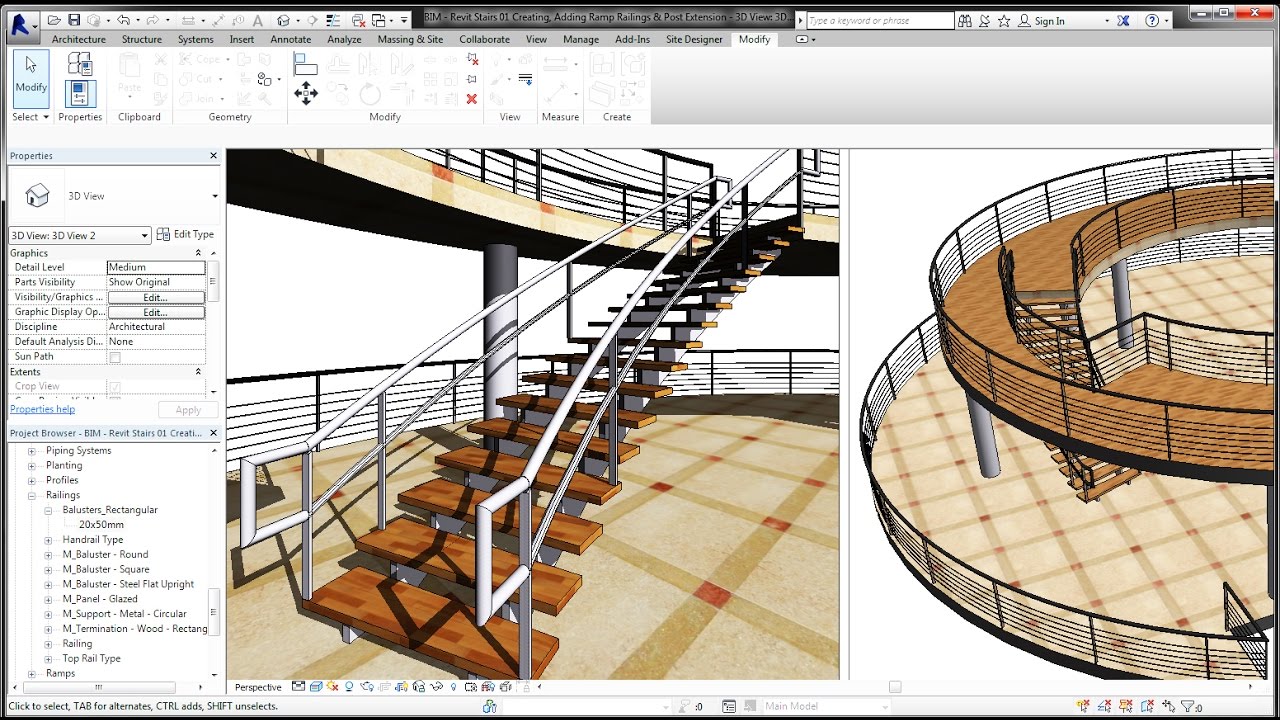
Task: Click the Favorites star icon in title bar
Action: [x=1004, y=20]
